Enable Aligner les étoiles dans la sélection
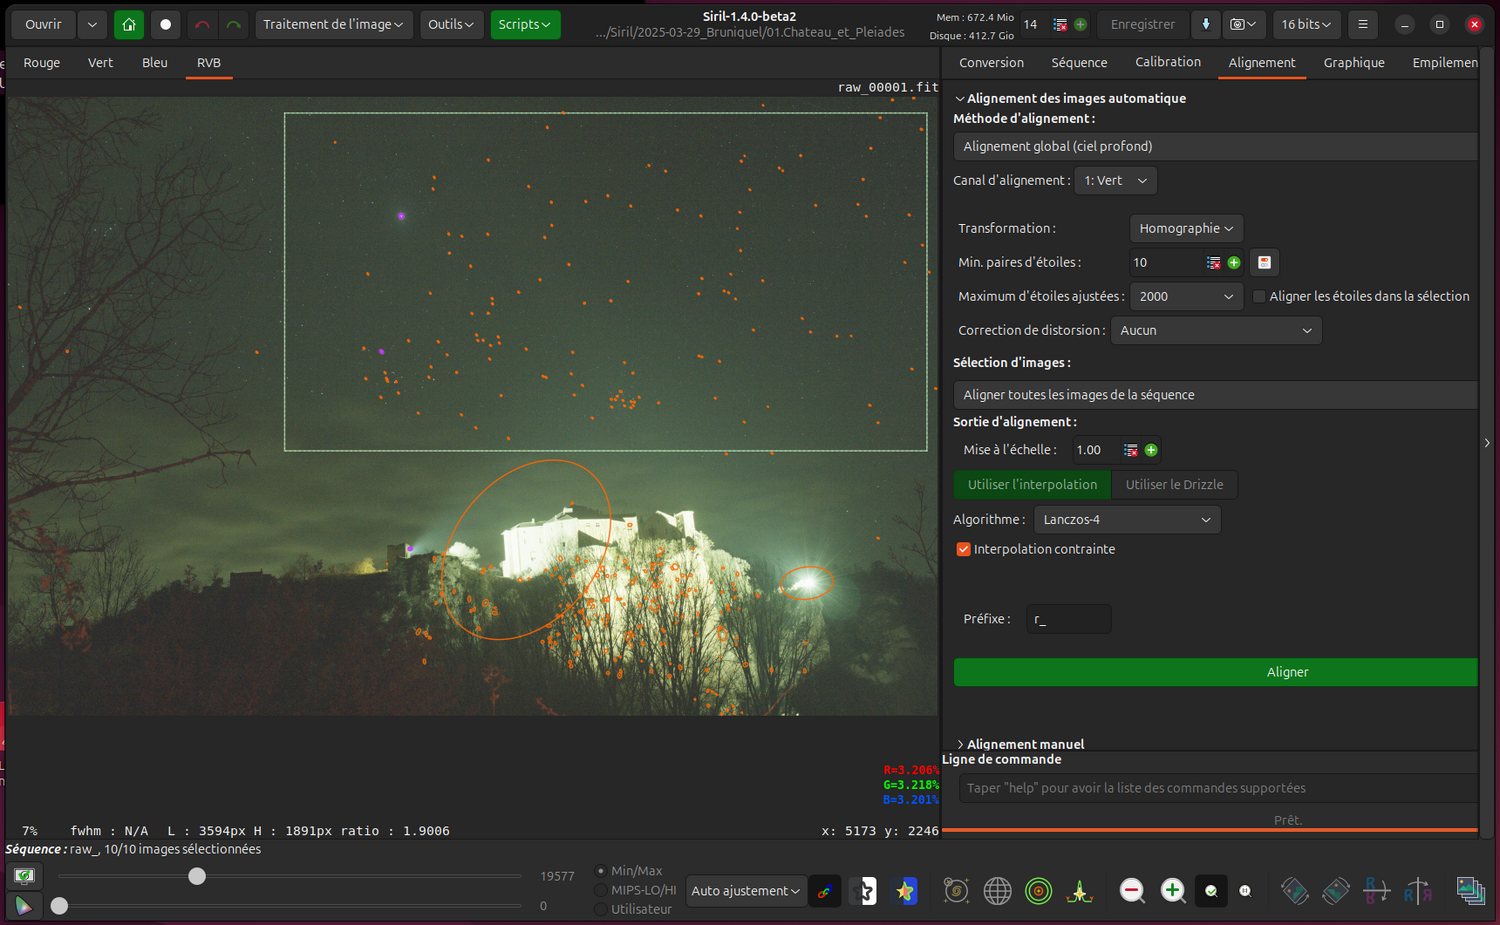The image size is (1500, 925). pyautogui.click(x=1259, y=296)
